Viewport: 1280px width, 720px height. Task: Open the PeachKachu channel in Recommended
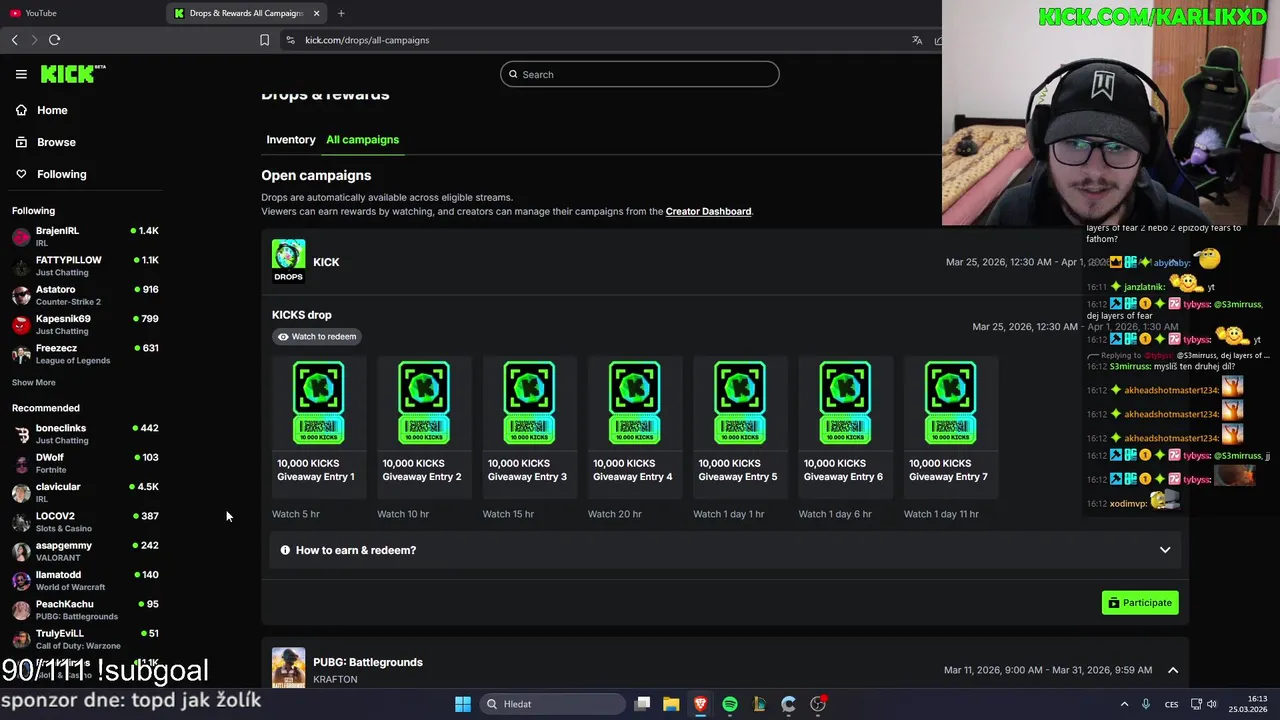click(x=85, y=610)
